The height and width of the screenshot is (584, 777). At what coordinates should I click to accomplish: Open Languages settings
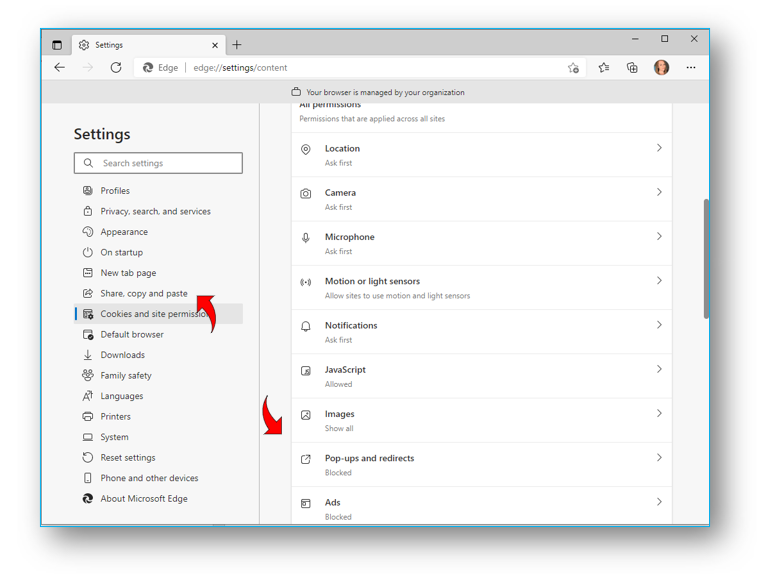158,396
